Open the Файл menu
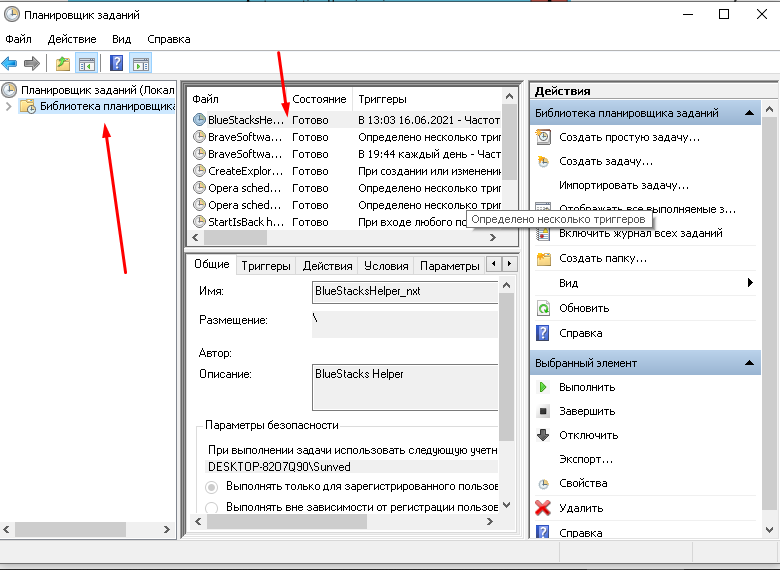This screenshot has width=780, height=570. (x=18, y=39)
